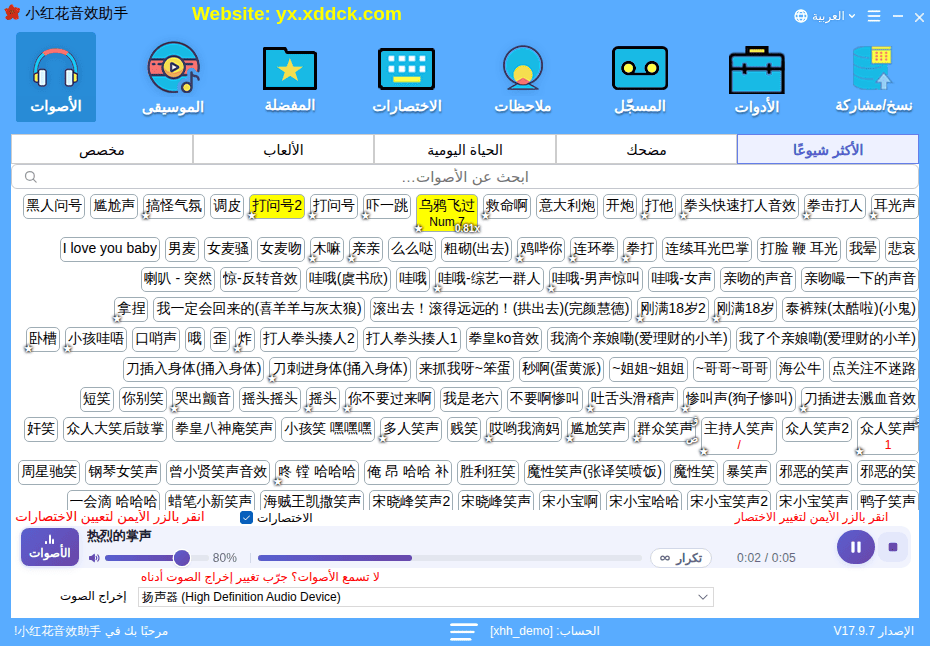The height and width of the screenshot is (646, 930).
Task: Open the الموسيقى music section
Action: [173, 77]
